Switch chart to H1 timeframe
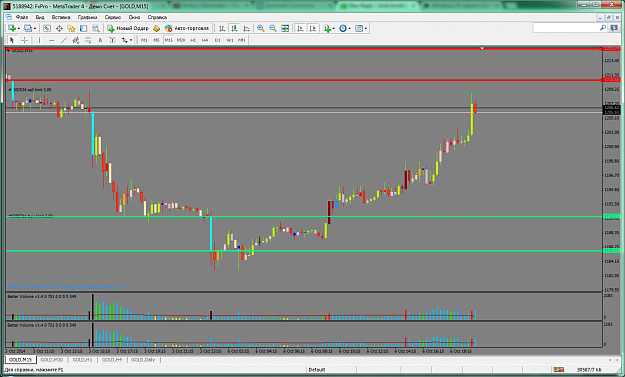 point(193,40)
